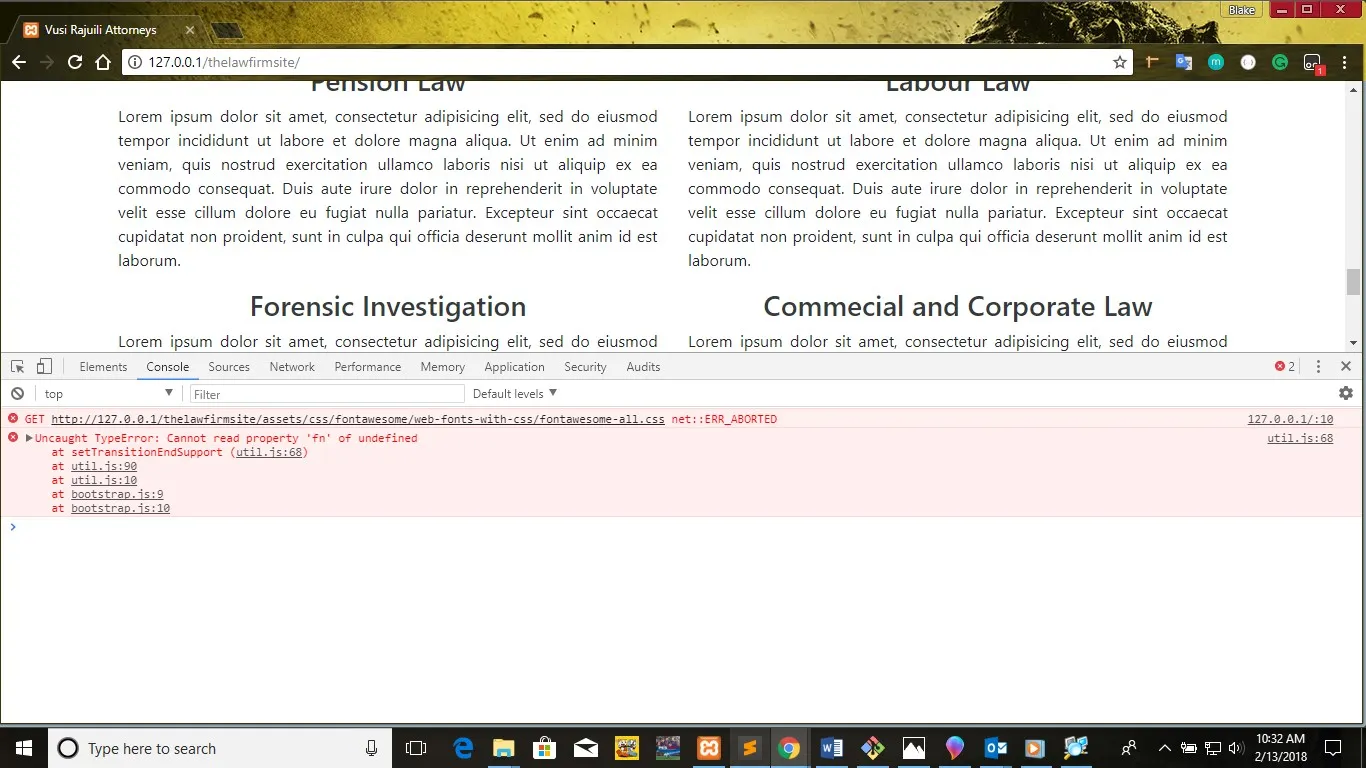This screenshot has width=1366, height=768.
Task: Open the white curly-braces extension
Action: (1248, 62)
